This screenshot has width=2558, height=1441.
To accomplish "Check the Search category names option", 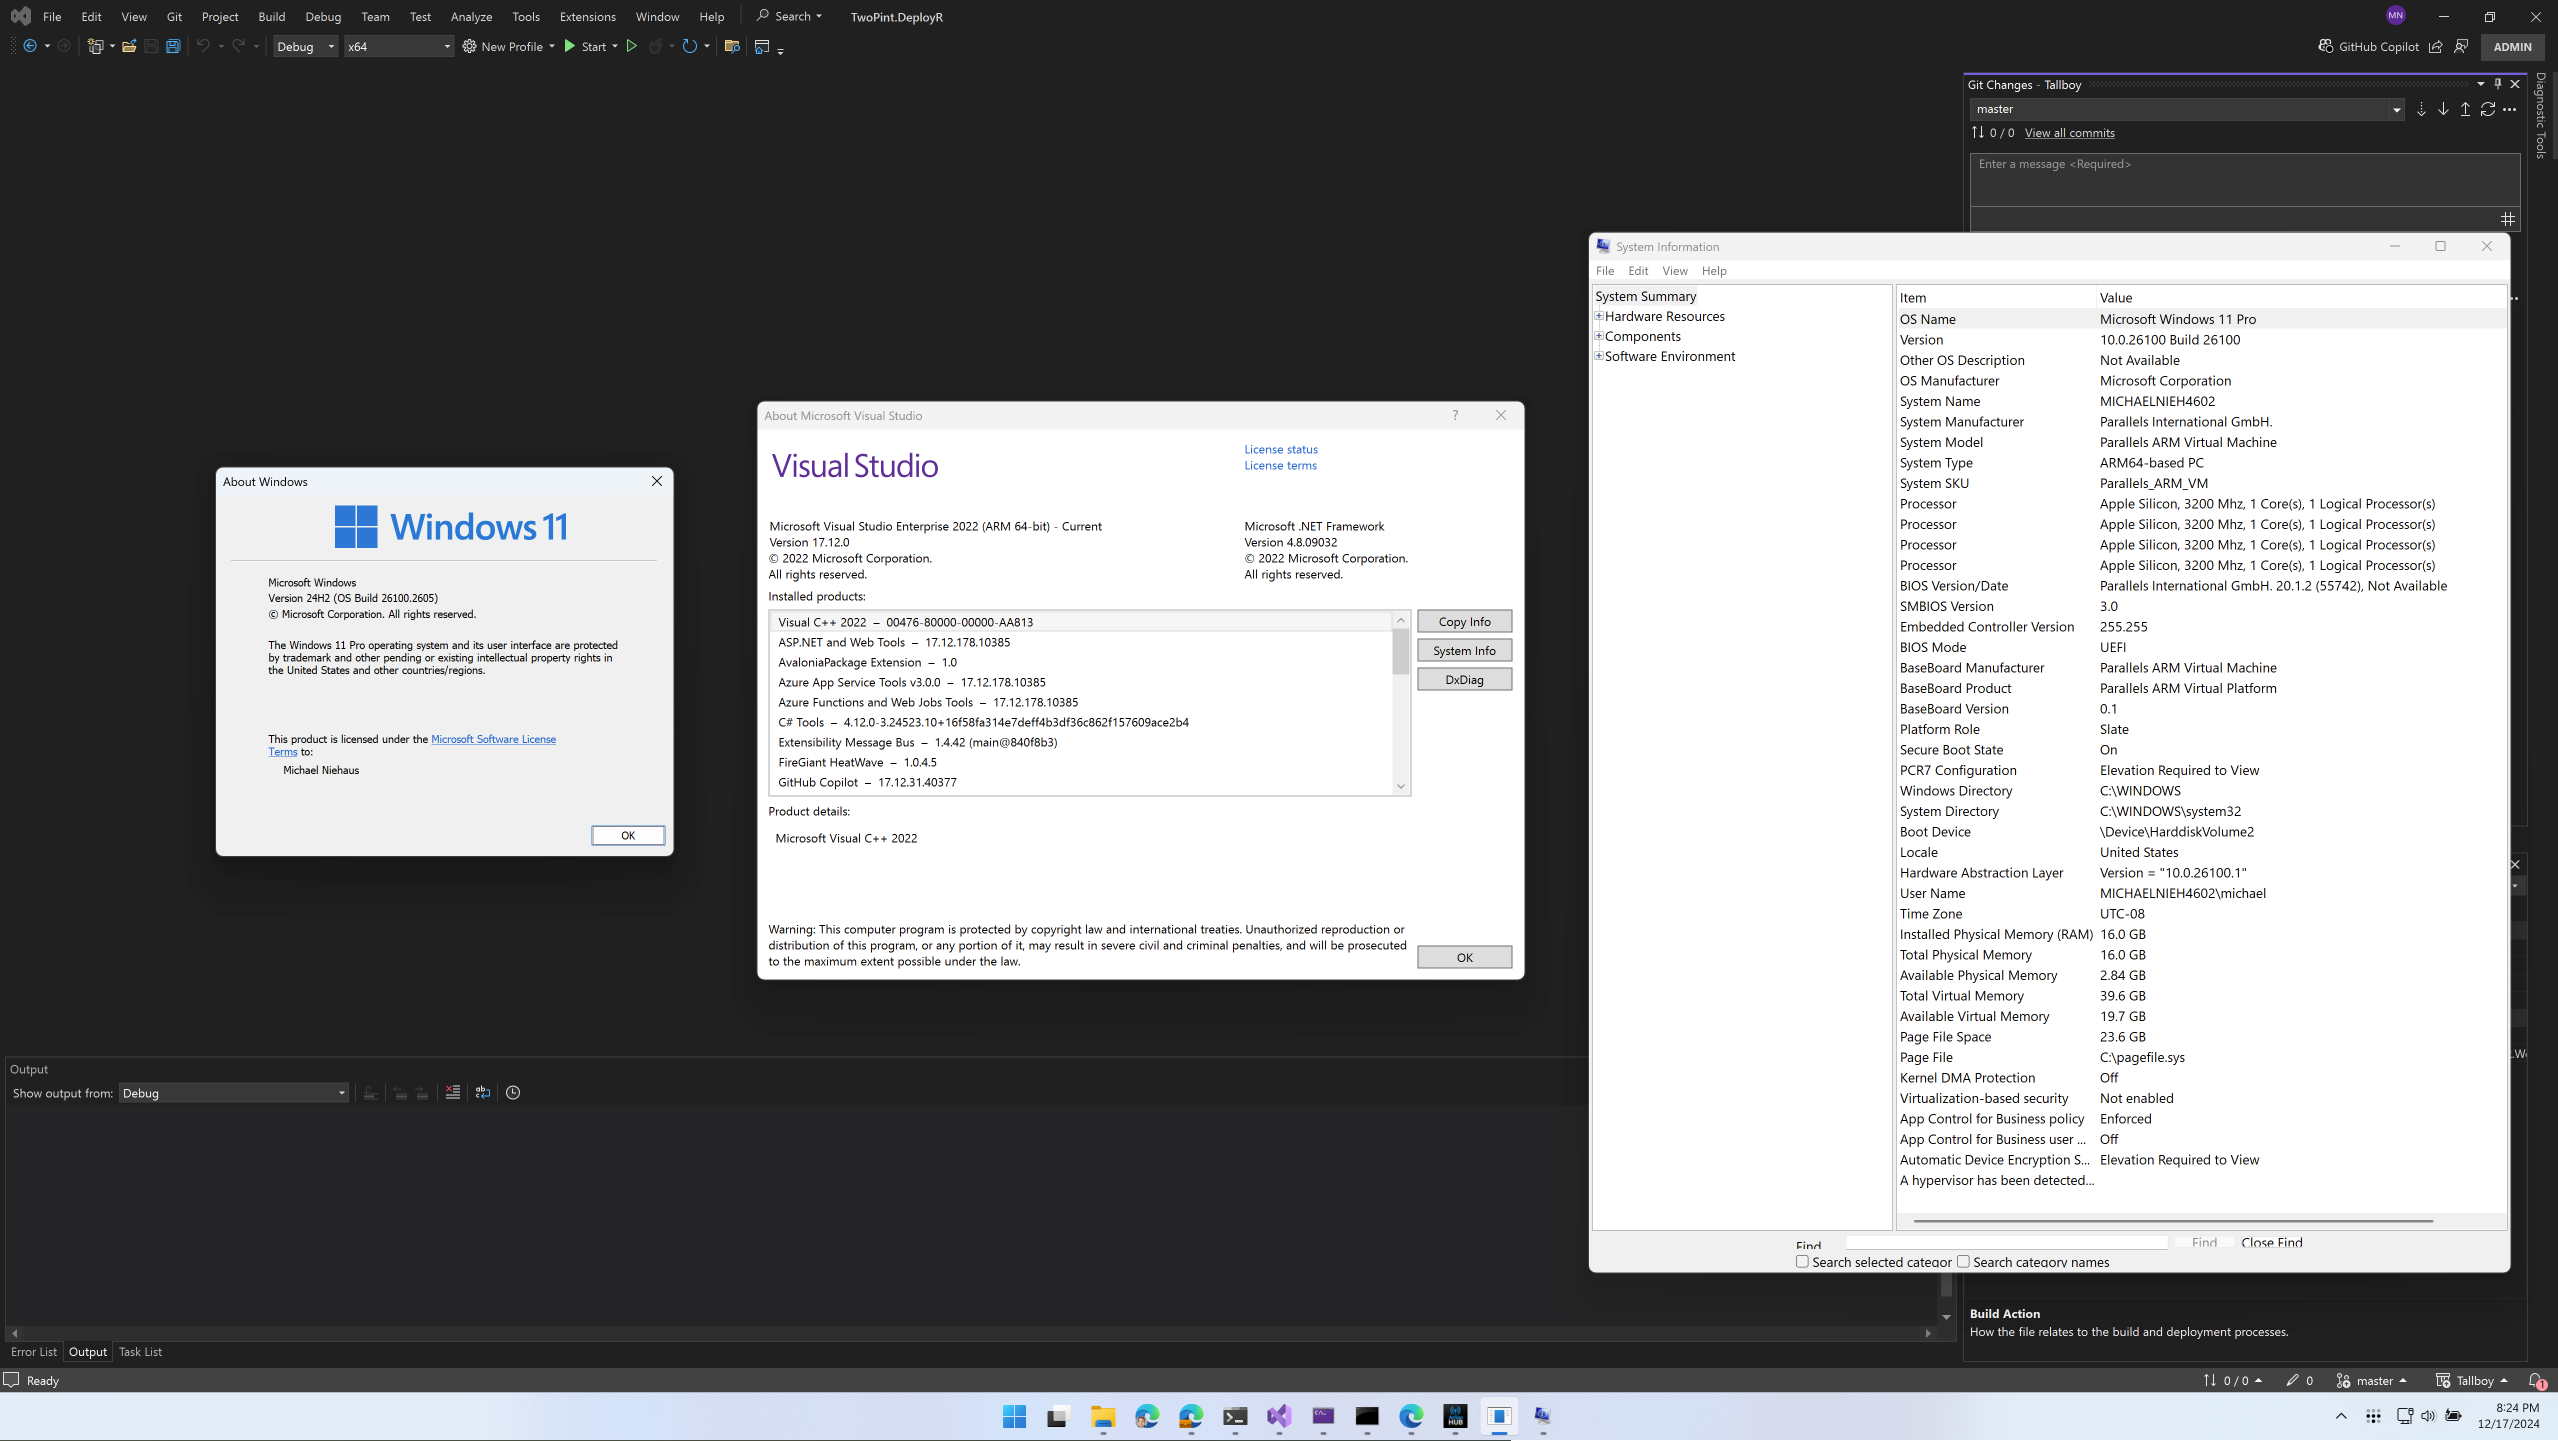I will [1963, 1262].
